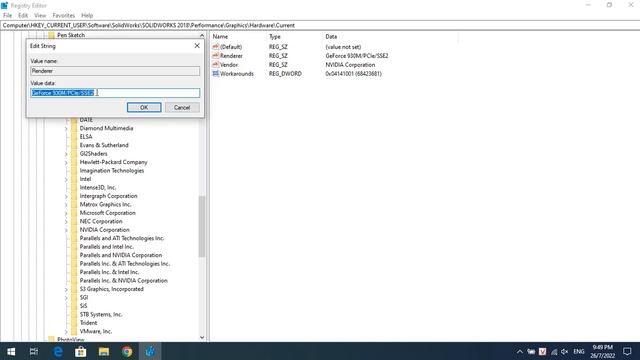Image resolution: width=640 pixels, height=360 pixels.
Task: Click the Data column header
Action: click(x=331, y=37)
